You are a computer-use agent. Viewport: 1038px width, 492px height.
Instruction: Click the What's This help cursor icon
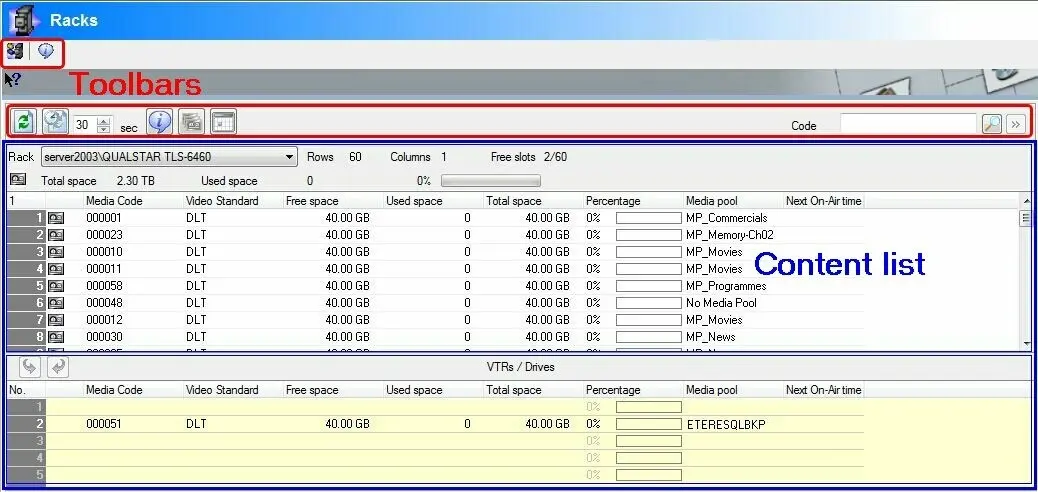[x=12, y=80]
